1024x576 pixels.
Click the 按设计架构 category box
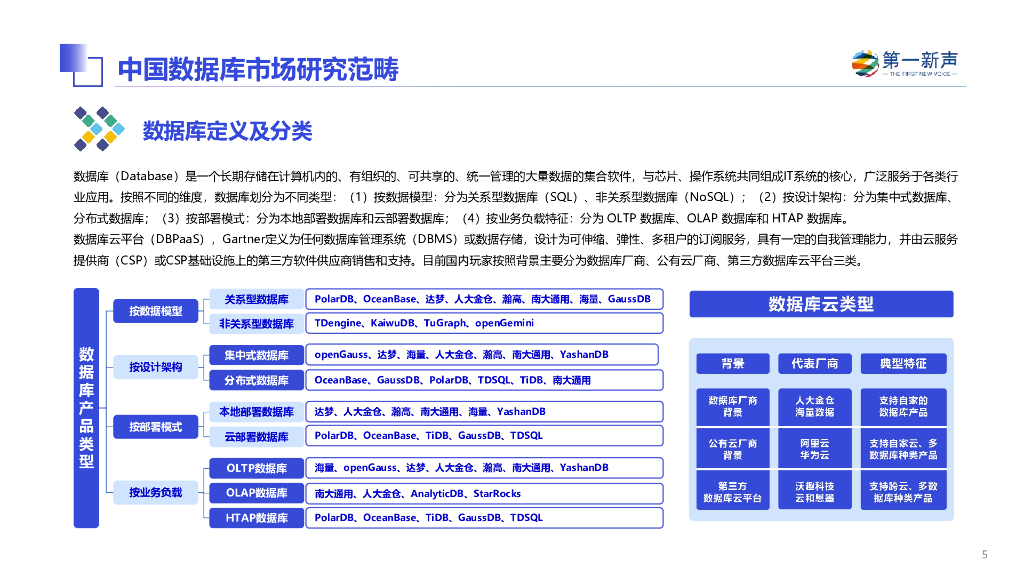155,367
